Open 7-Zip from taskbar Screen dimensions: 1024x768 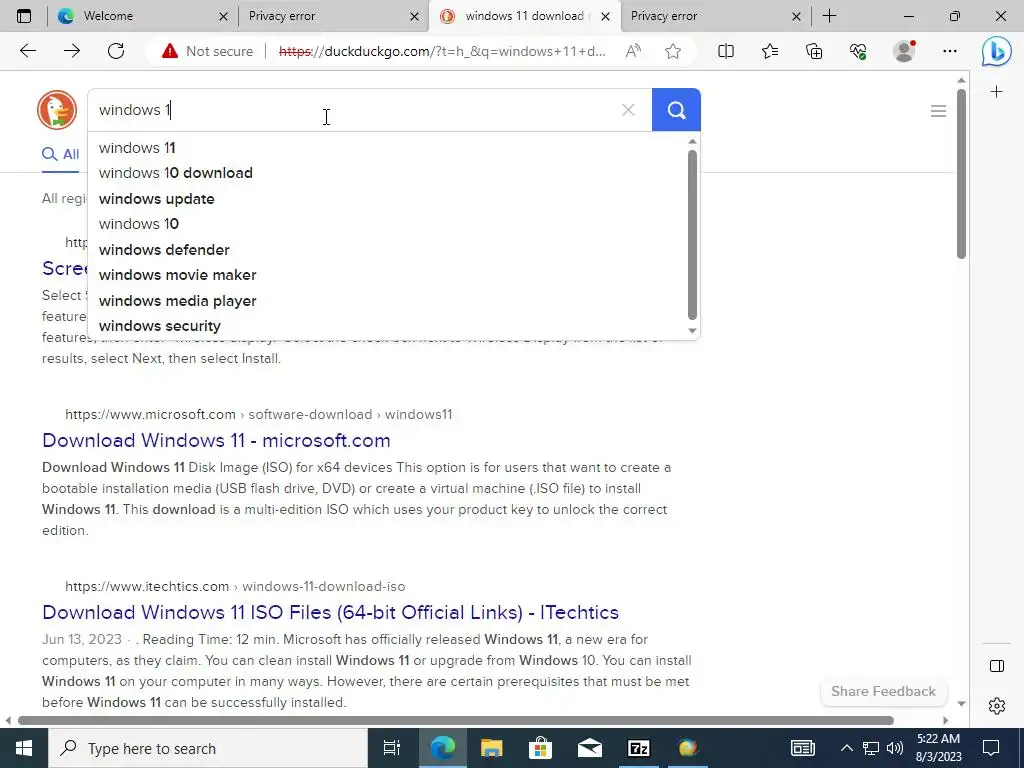click(x=639, y=748)
